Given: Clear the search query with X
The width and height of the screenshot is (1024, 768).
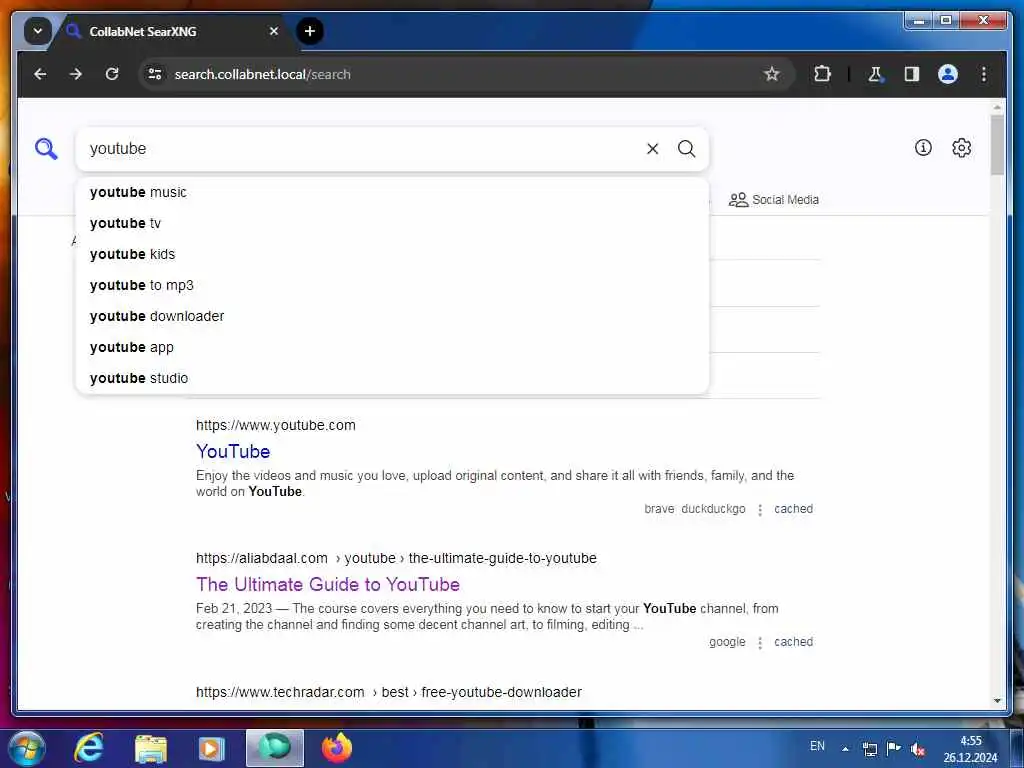Looking at the screenshot, I should pyautogui.click(x=652, y=149).
